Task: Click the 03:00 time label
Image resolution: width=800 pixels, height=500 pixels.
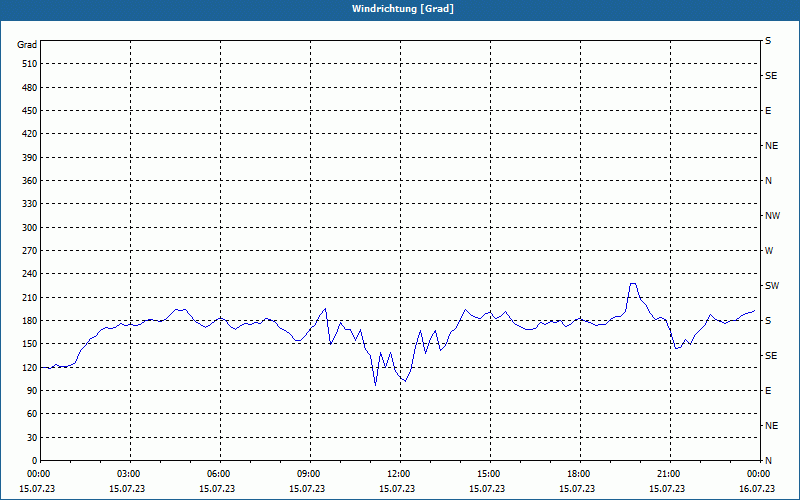Action: click(131, 474)
